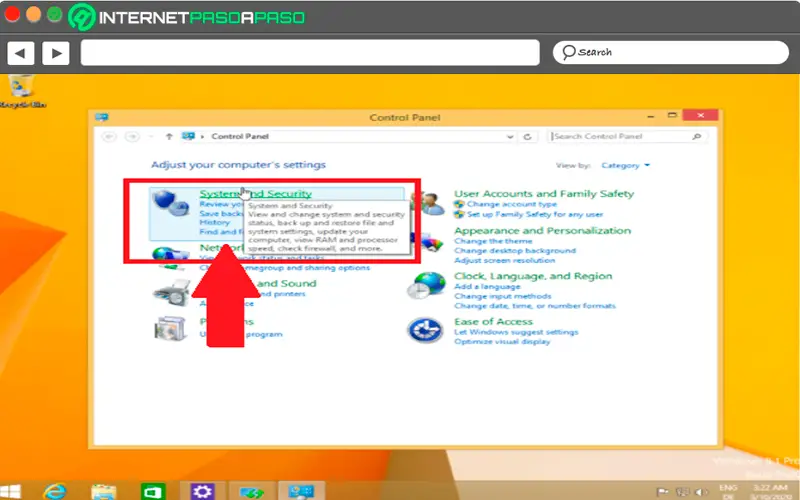The height and width of the screenshot is (500, 800).
Task: Open the recent locations arrow beside forward button
Action: click(151, 137)
